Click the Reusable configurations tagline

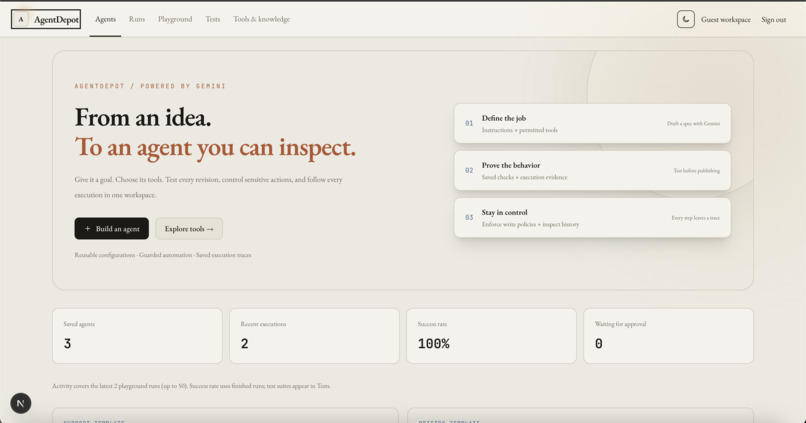tap(163, 255)
